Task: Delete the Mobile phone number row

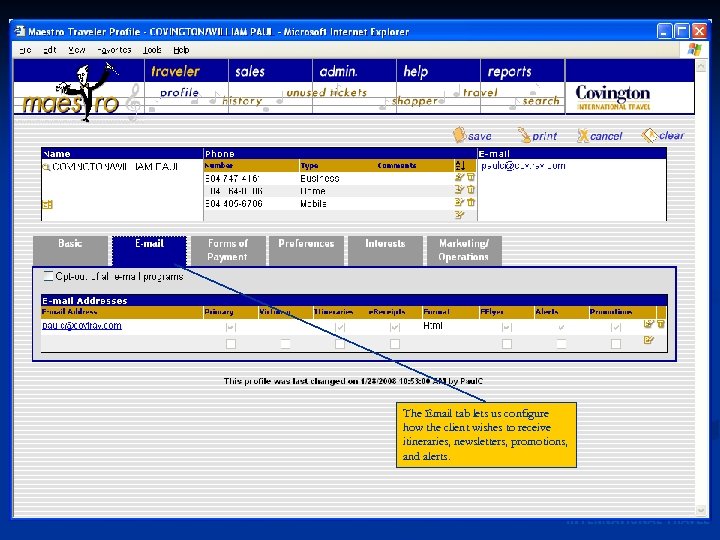Action: point(471,202)
